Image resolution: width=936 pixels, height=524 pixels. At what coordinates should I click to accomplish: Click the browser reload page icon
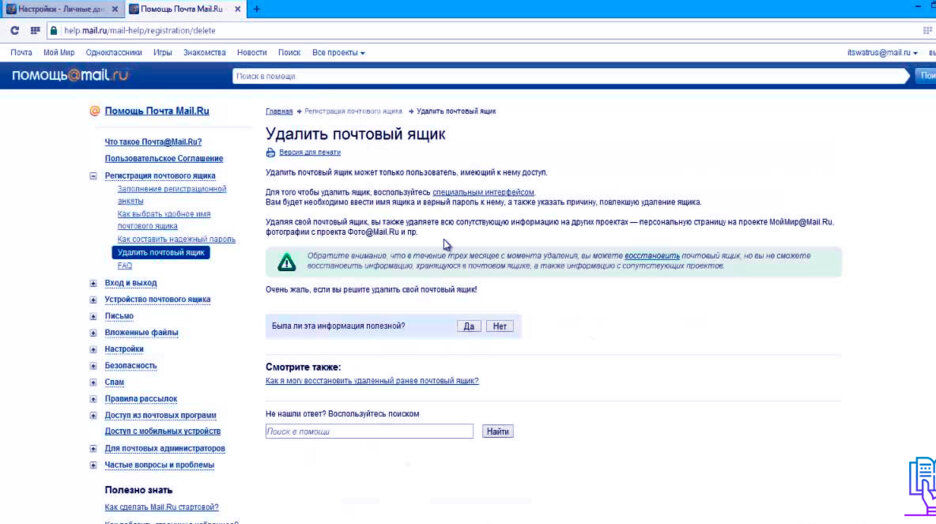pyautogui.click(x=14, y=30)
